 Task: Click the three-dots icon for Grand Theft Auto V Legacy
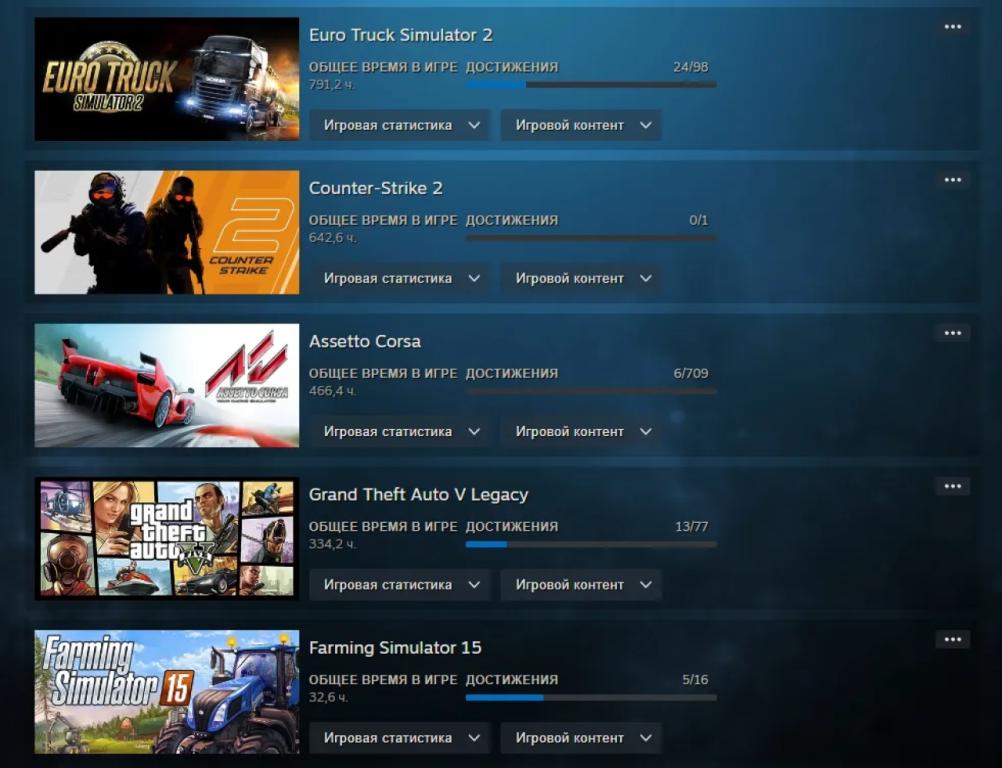point(951,486)
